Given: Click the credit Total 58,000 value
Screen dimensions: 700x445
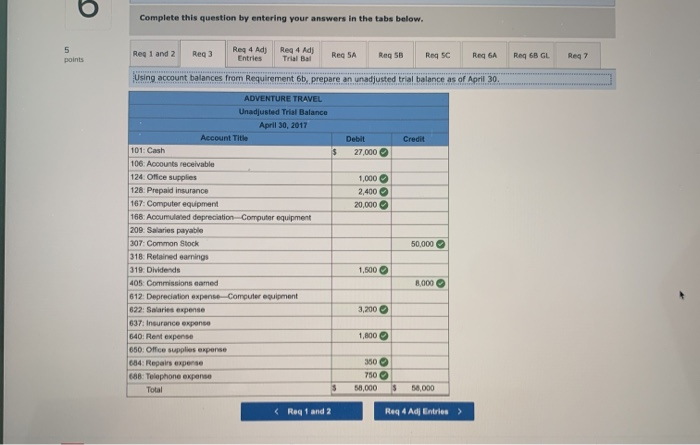Looking at the screenshot, I should point(423,388).
